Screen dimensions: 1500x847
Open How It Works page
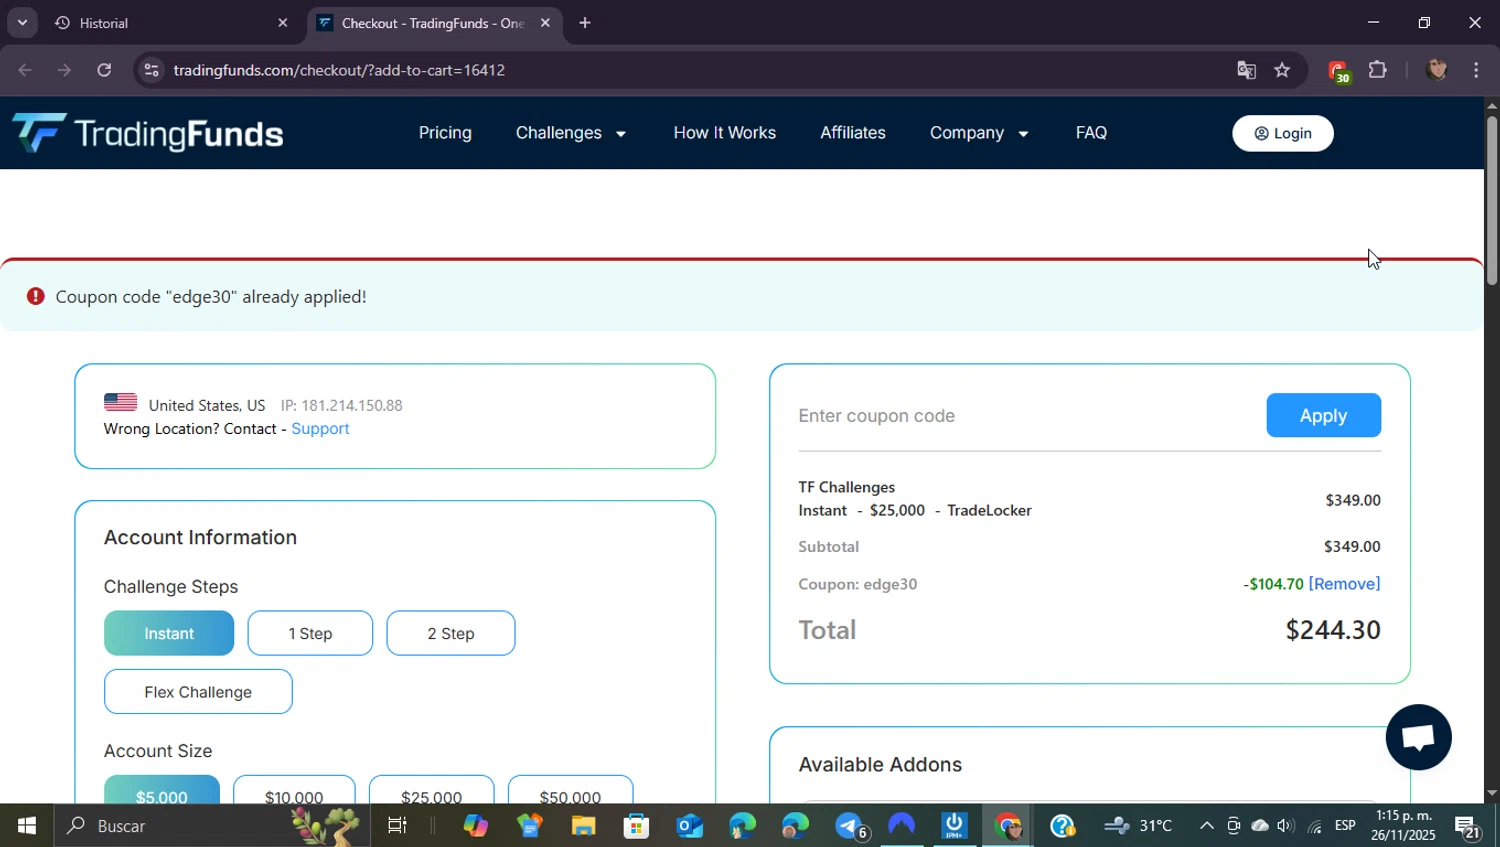724,133
